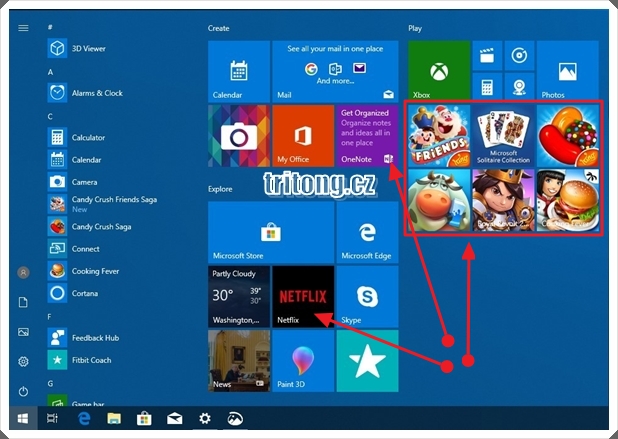Open the Royal Revolt 2 tile
Image resolution: width=618 pixels, height=439 pixels.
tap(503, 200)
